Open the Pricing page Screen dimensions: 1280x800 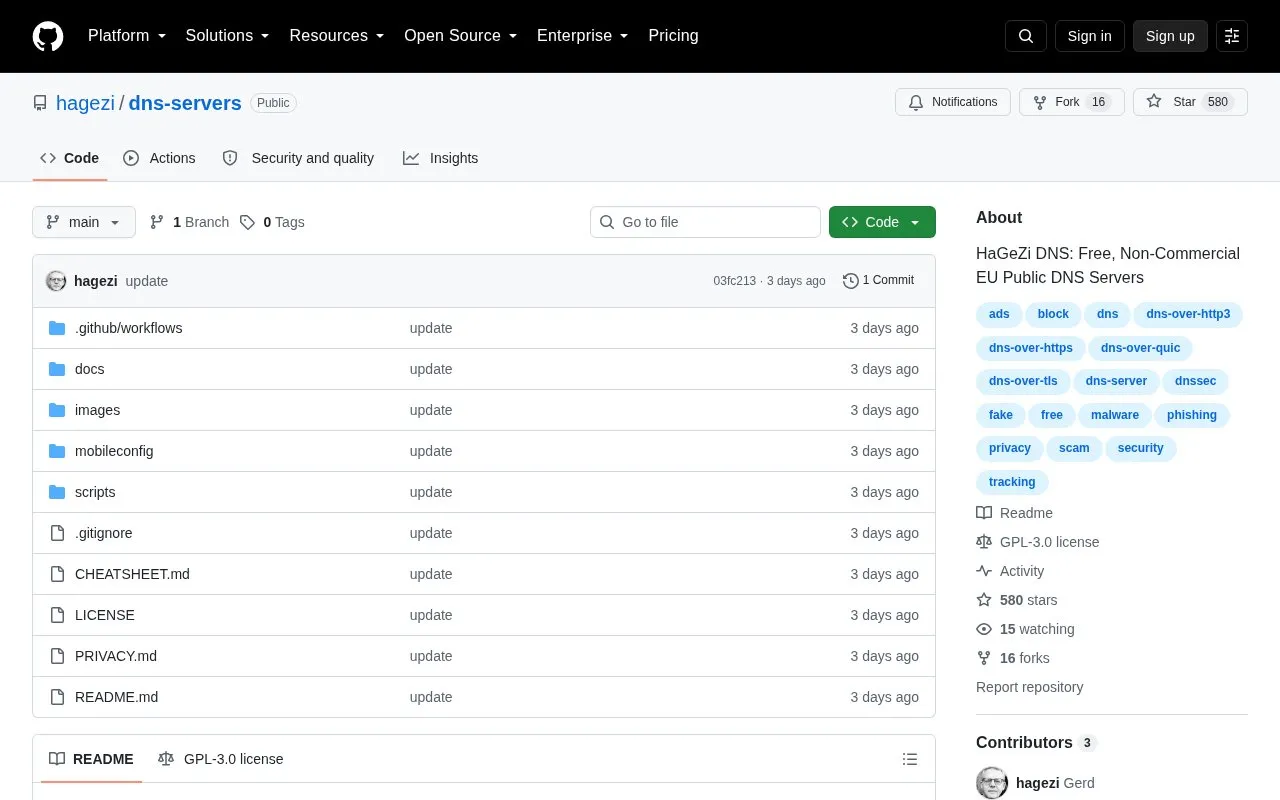coord(673,36)
